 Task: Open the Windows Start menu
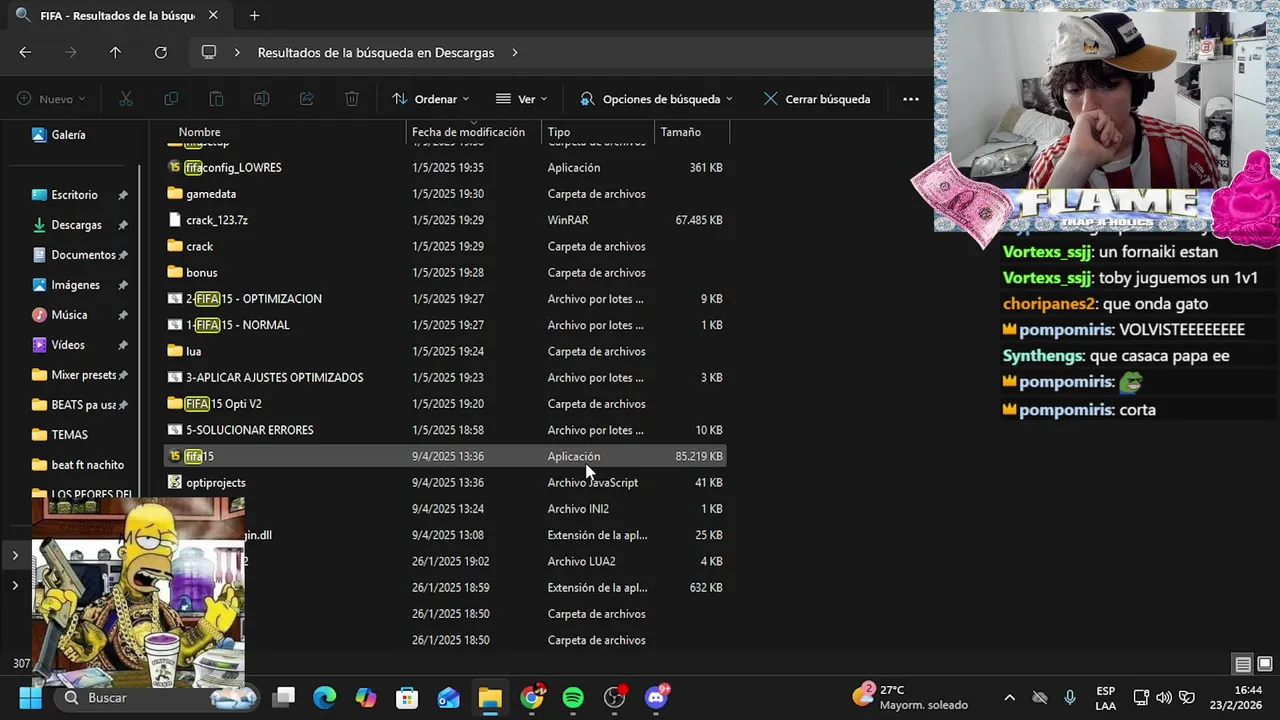tap(30, 697)
